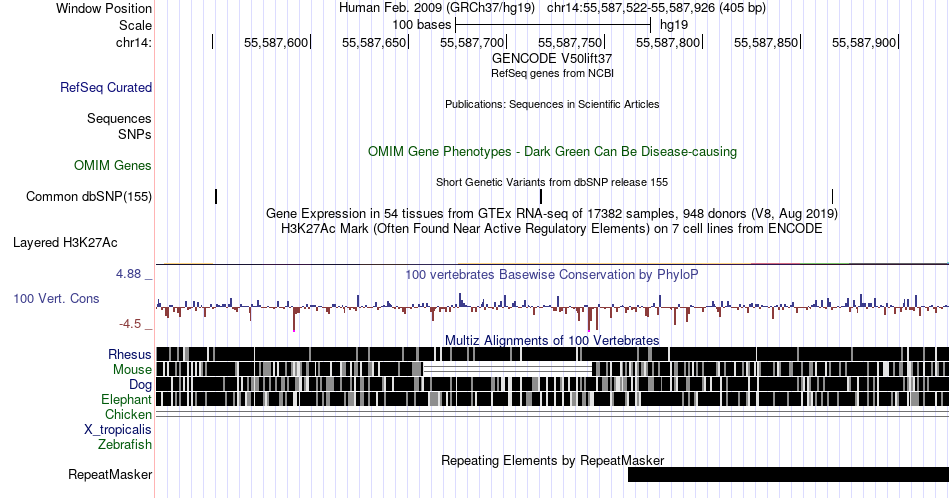Select the Dog alignment row label

tap(141, 385)
